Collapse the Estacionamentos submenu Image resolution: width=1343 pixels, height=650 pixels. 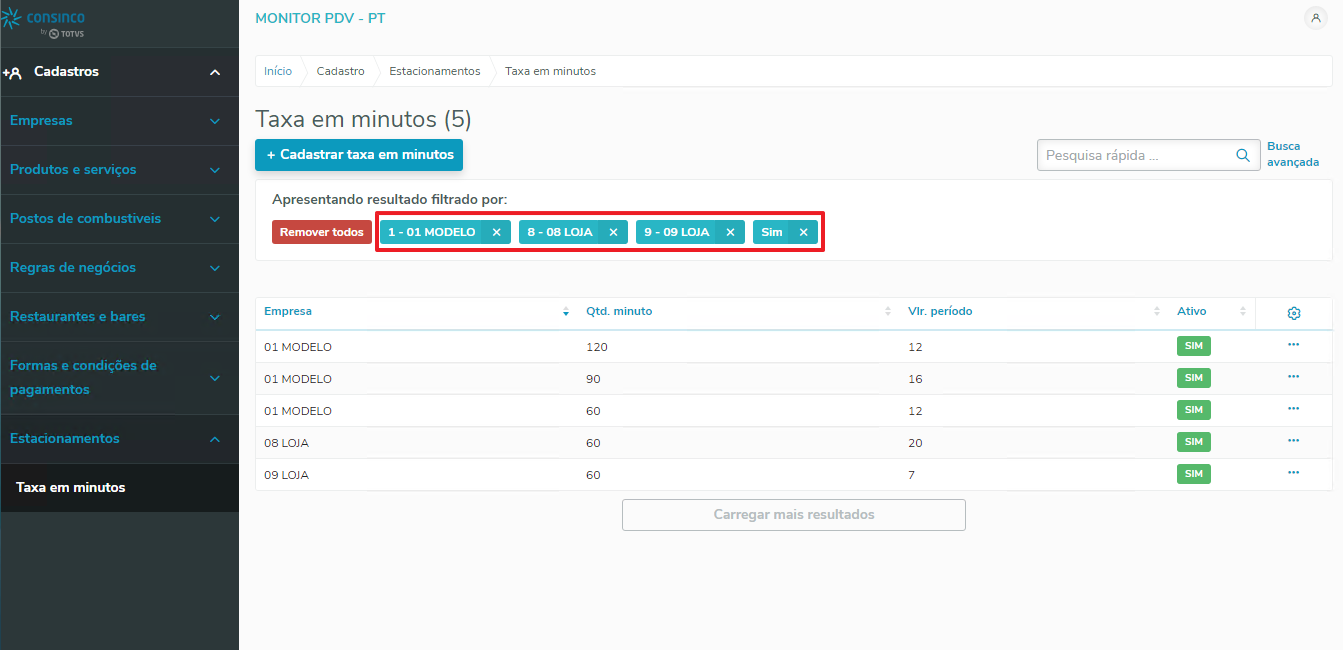tap(215, 439)
